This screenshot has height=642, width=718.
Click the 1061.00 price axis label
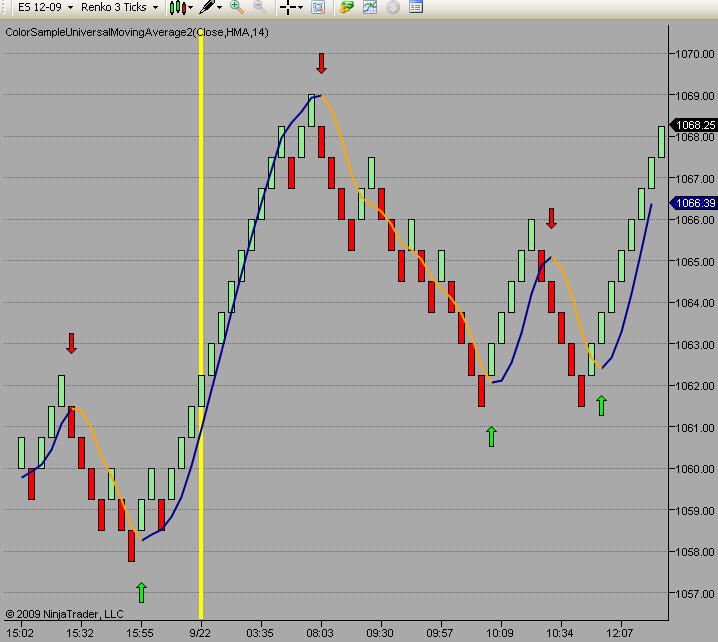(x=695, y=428)
